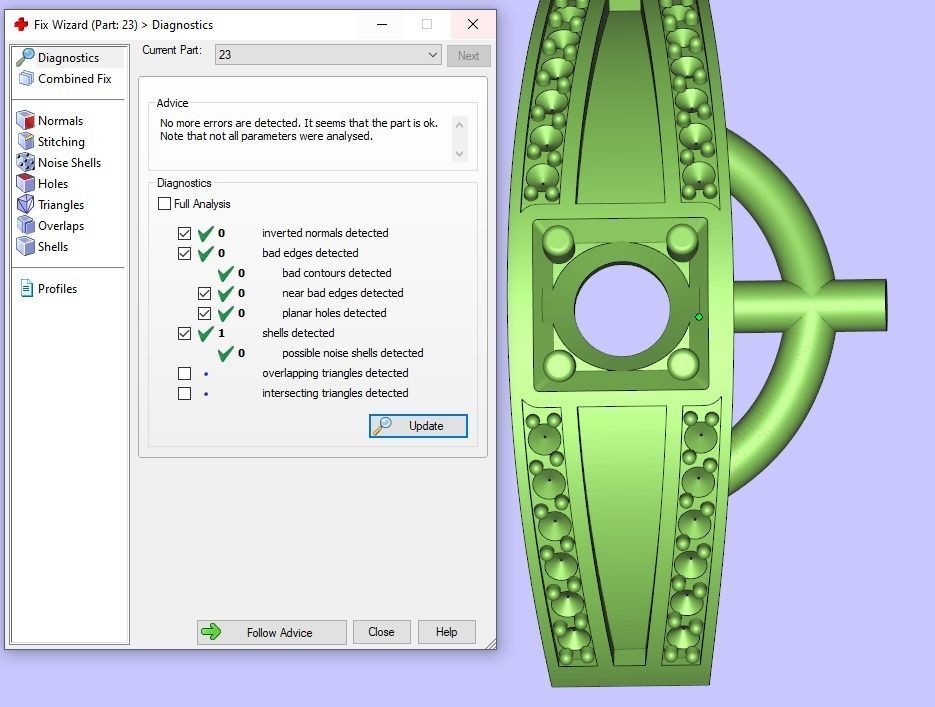Open the Current Part dropdown

[x=328, y=55]
